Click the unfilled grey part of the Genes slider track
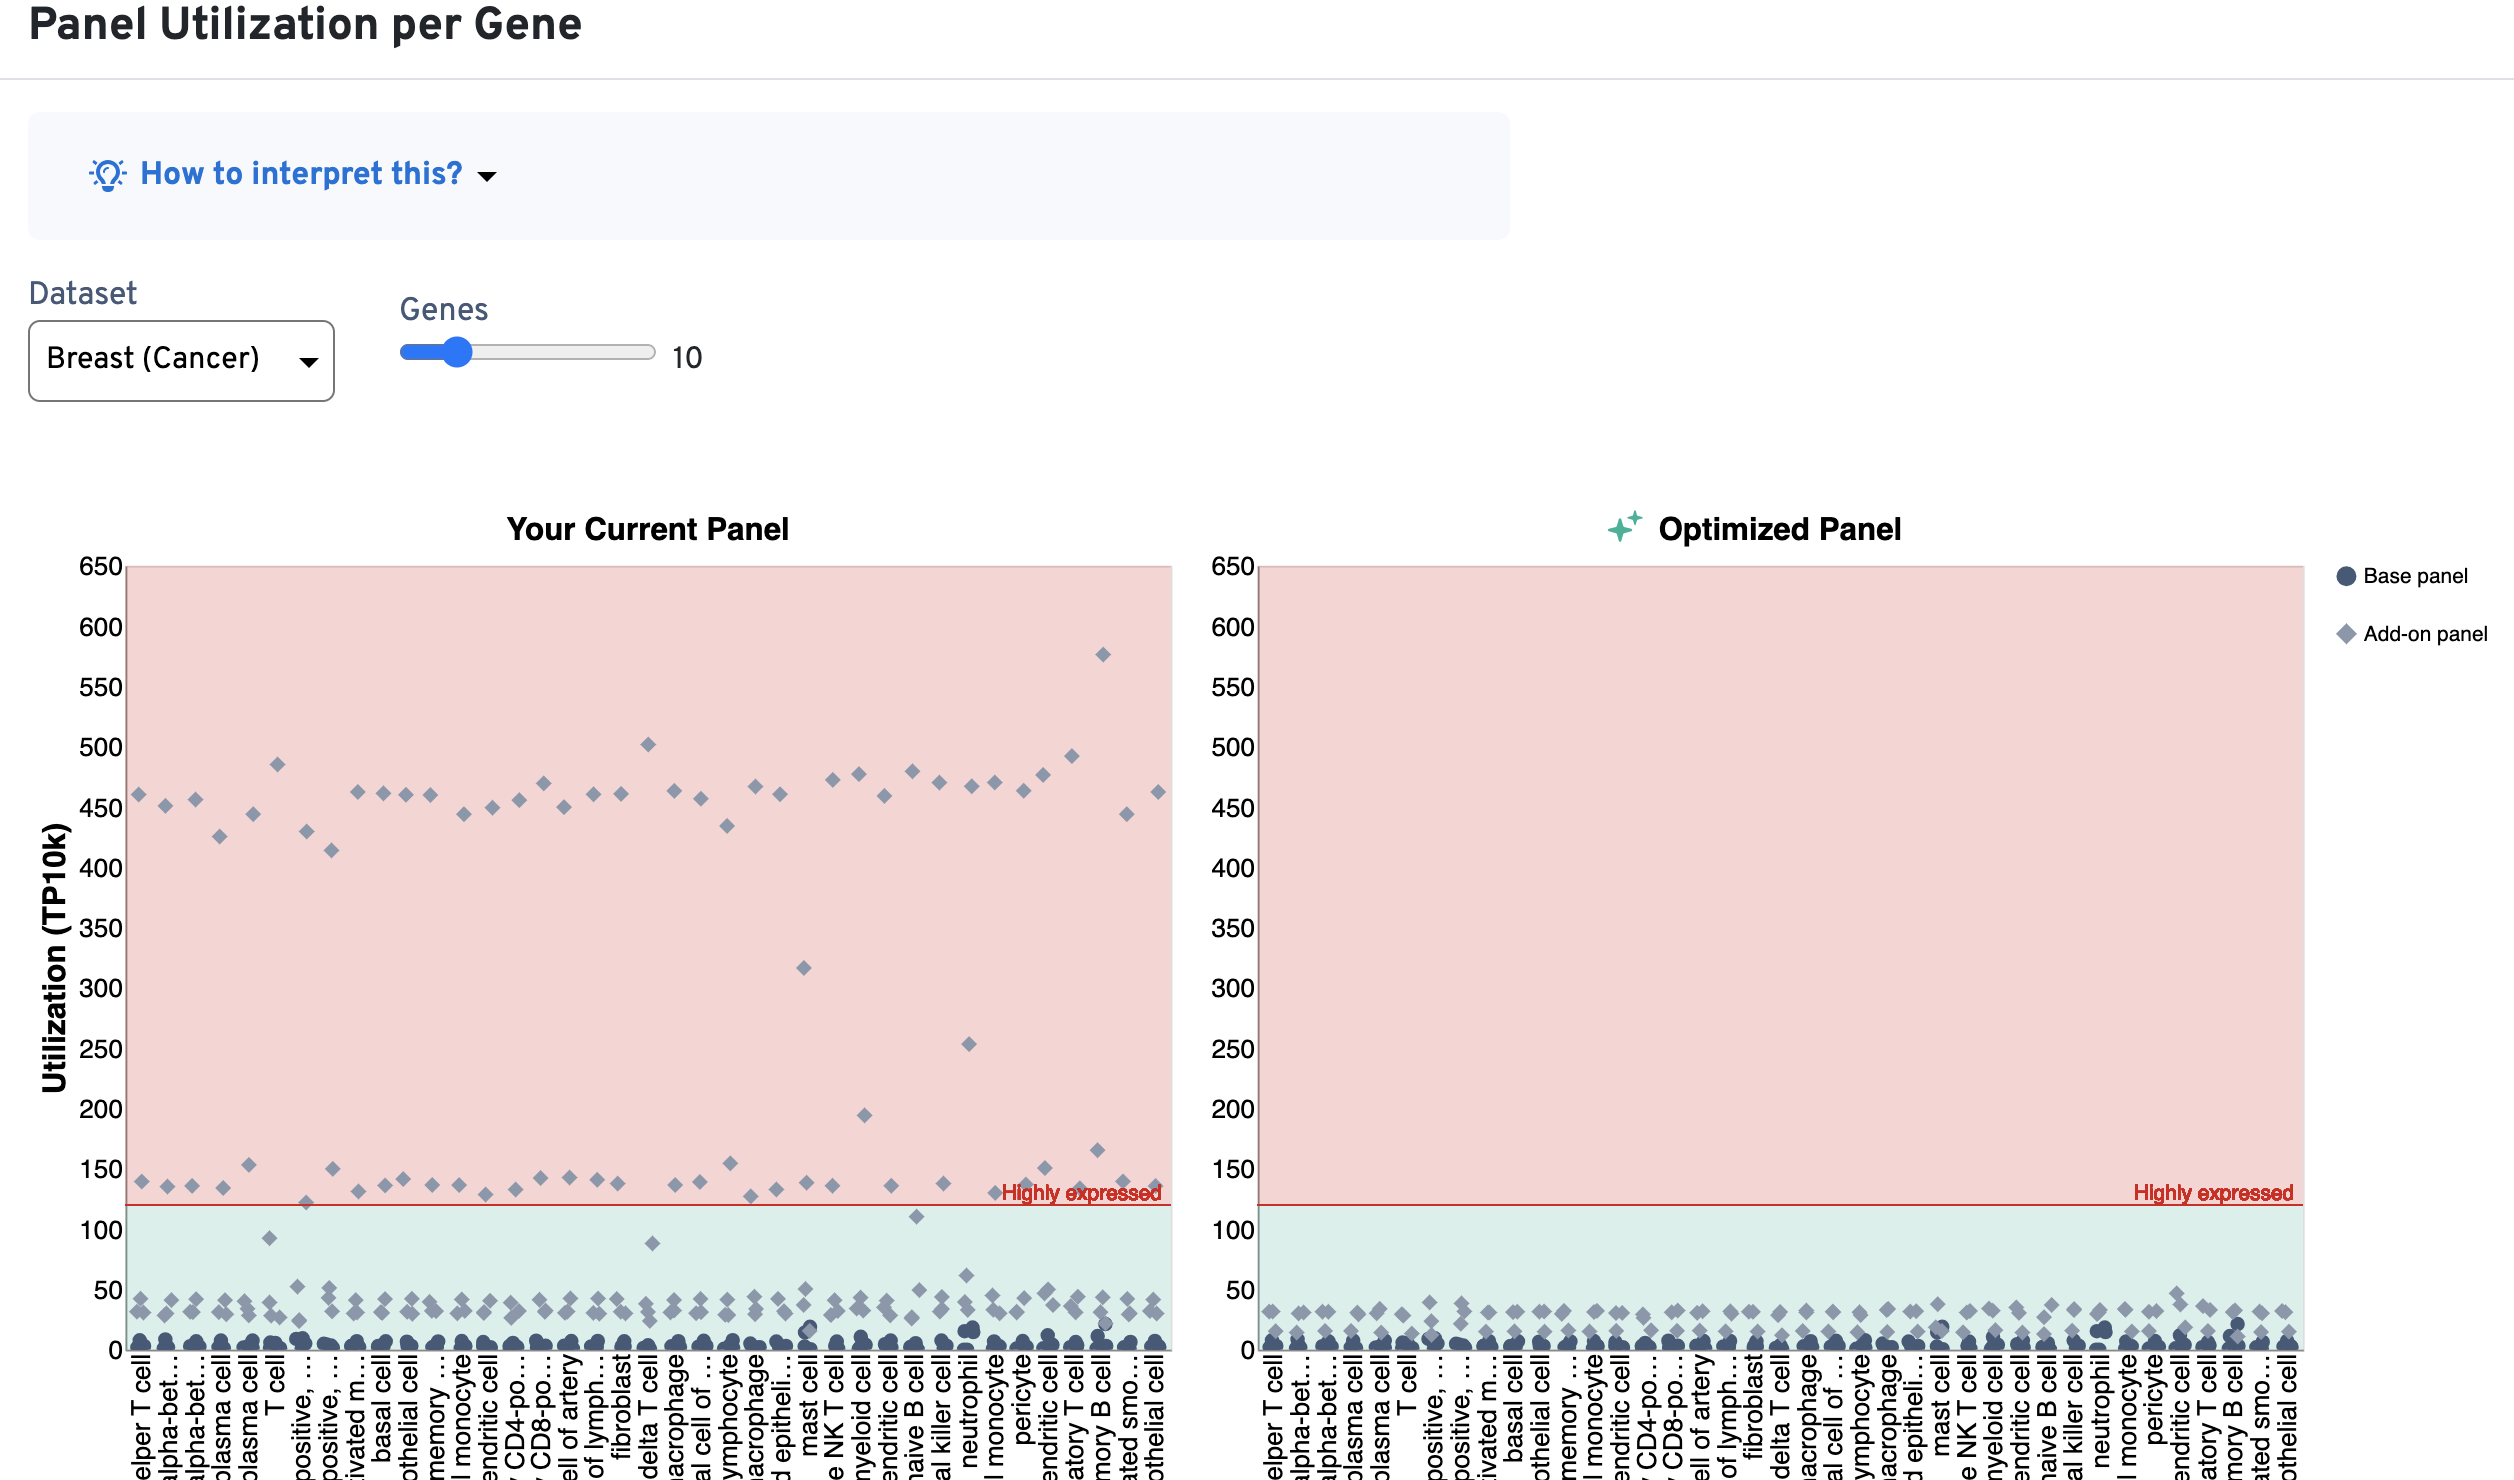This screenshot has height=1480, width=2514. coord(563,353)
